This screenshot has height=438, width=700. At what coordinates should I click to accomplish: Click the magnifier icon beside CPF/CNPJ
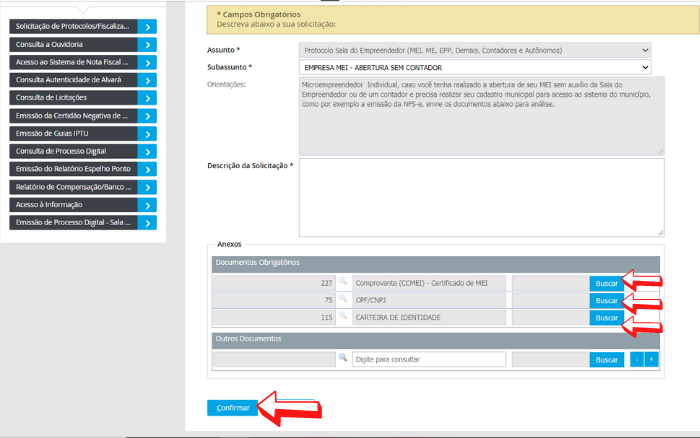click(342, 300)
